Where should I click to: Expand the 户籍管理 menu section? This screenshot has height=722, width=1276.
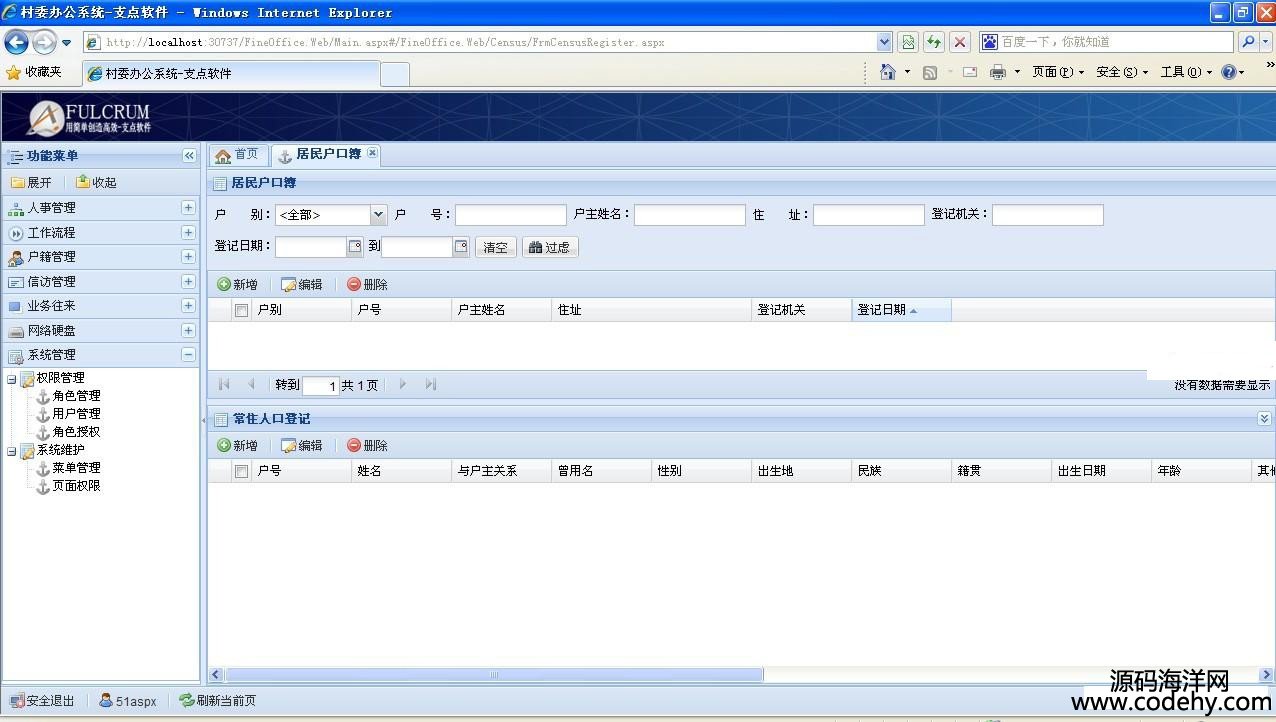[188, 257]
